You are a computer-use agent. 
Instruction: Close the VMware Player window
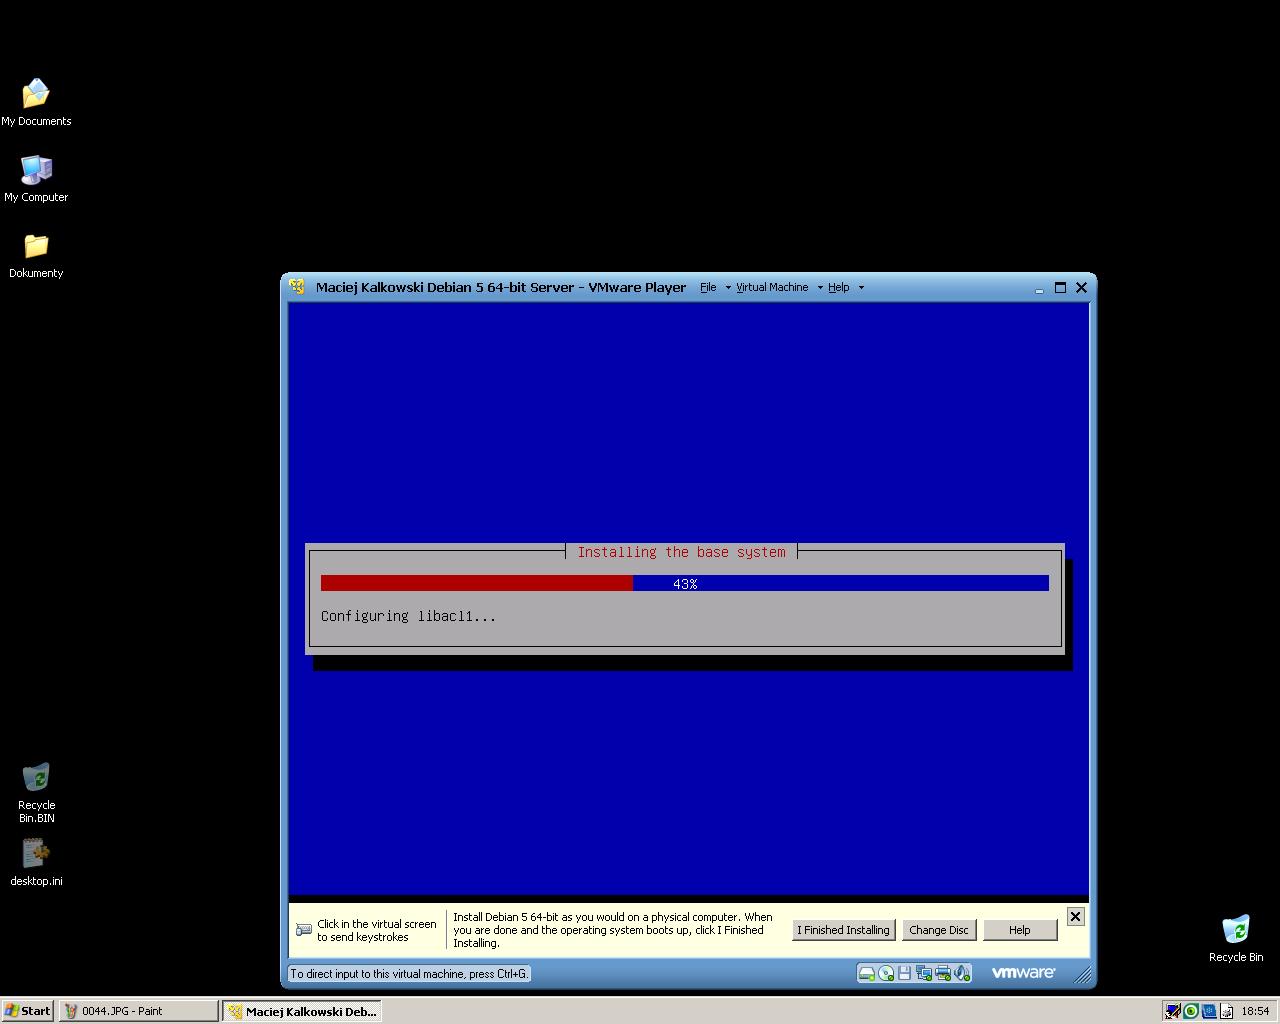click(x=1081, y=288)
